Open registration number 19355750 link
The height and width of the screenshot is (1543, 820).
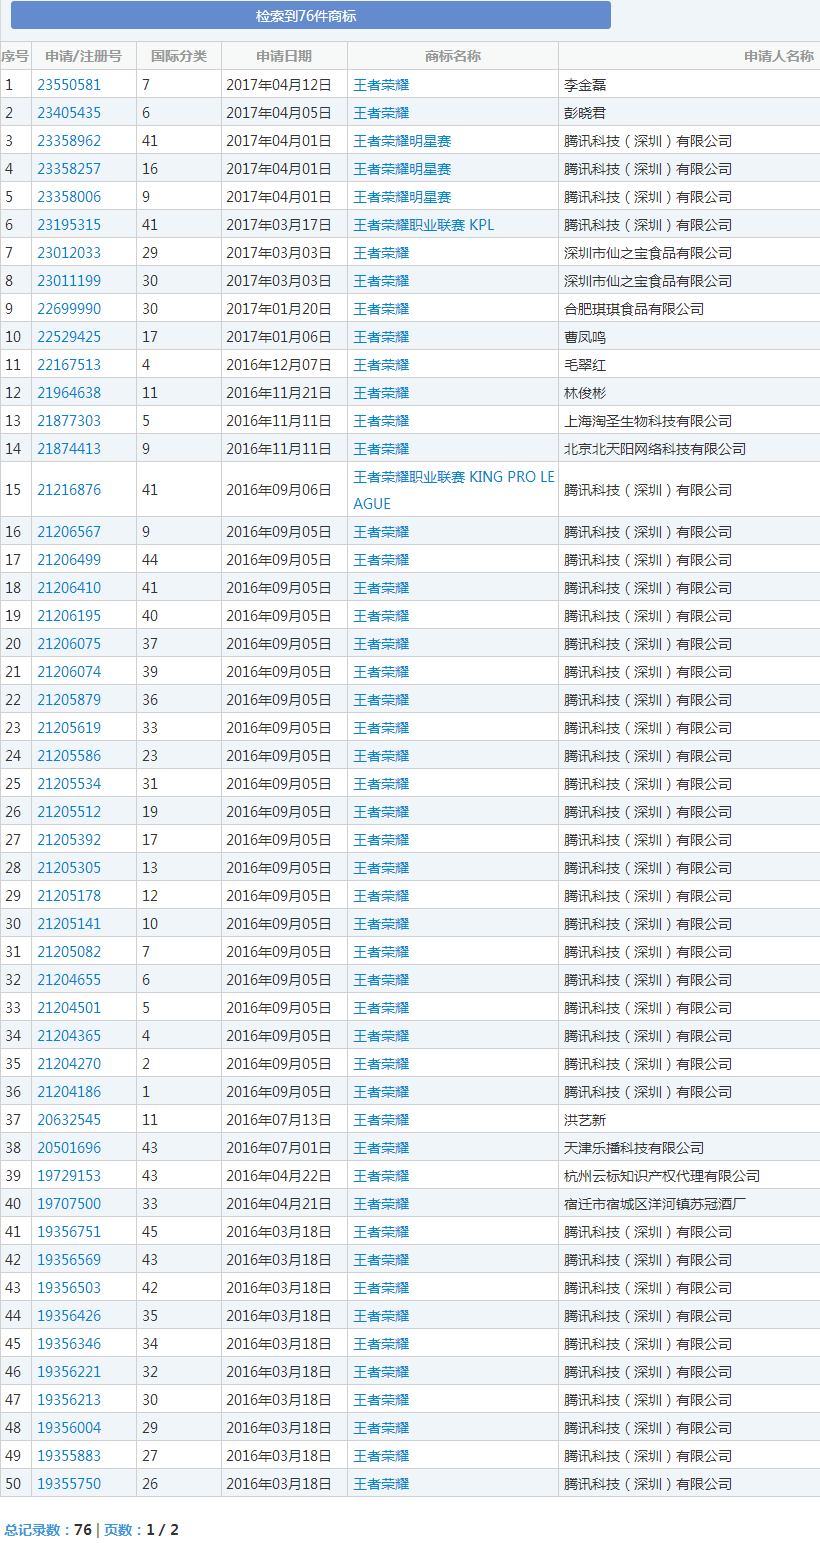(69, 1484)
